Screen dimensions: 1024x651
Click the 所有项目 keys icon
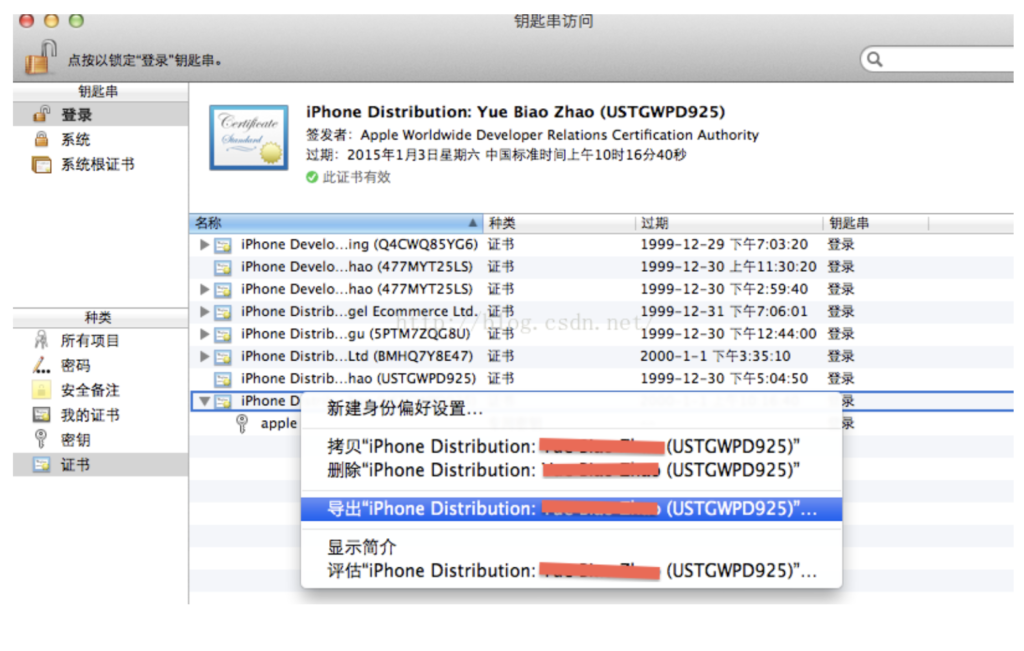[x=41, y=340]
